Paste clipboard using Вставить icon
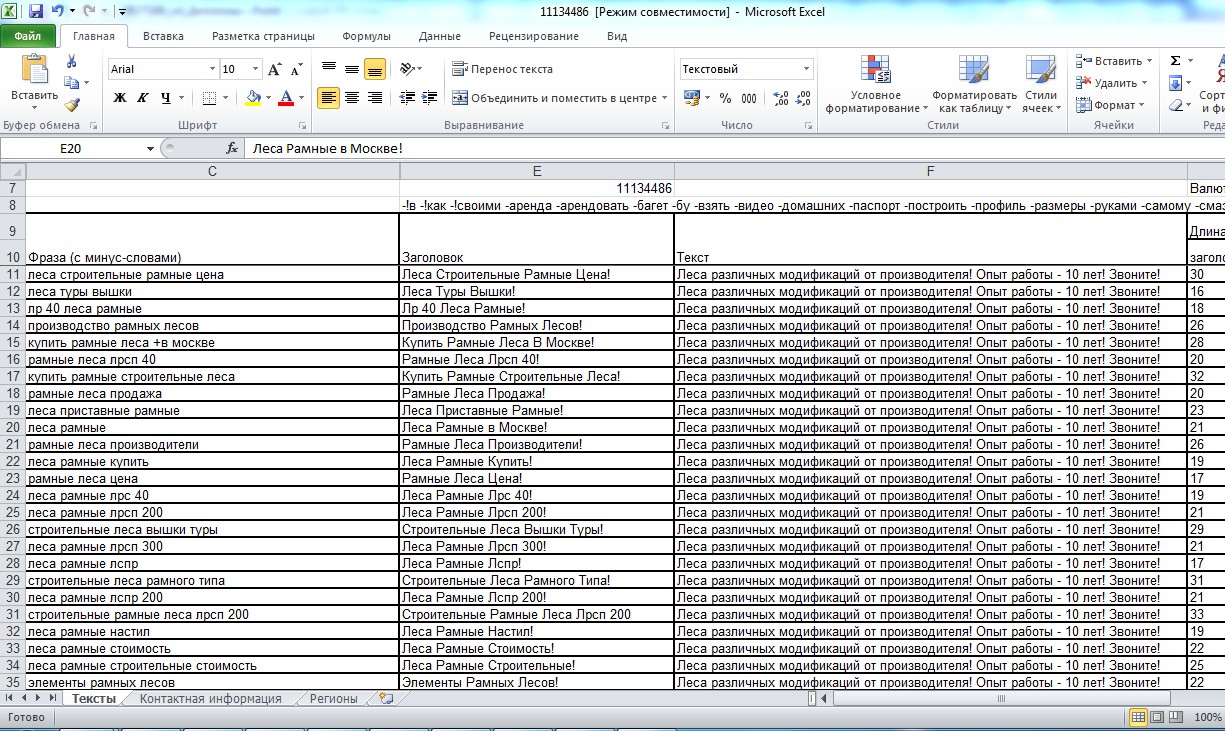The width and height of the screenshot is (1225, 731). coord(34,69)
